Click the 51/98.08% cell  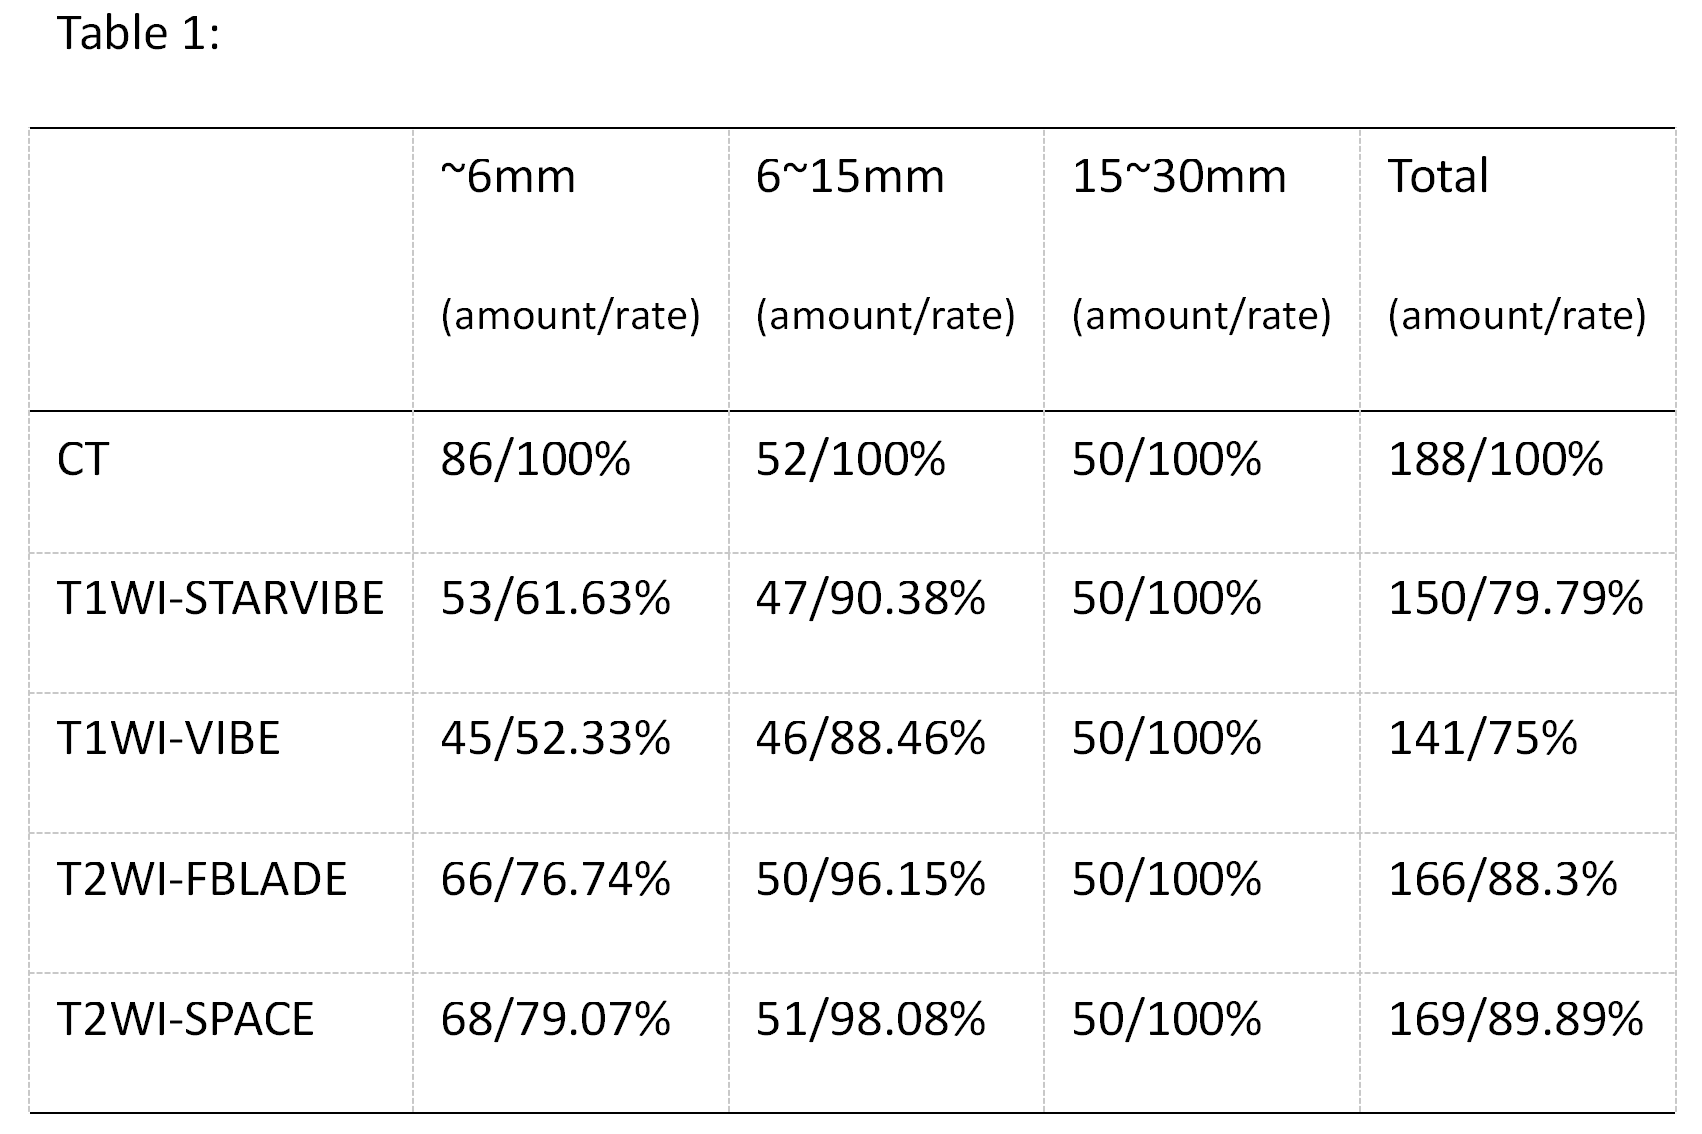coord(870,1020)
